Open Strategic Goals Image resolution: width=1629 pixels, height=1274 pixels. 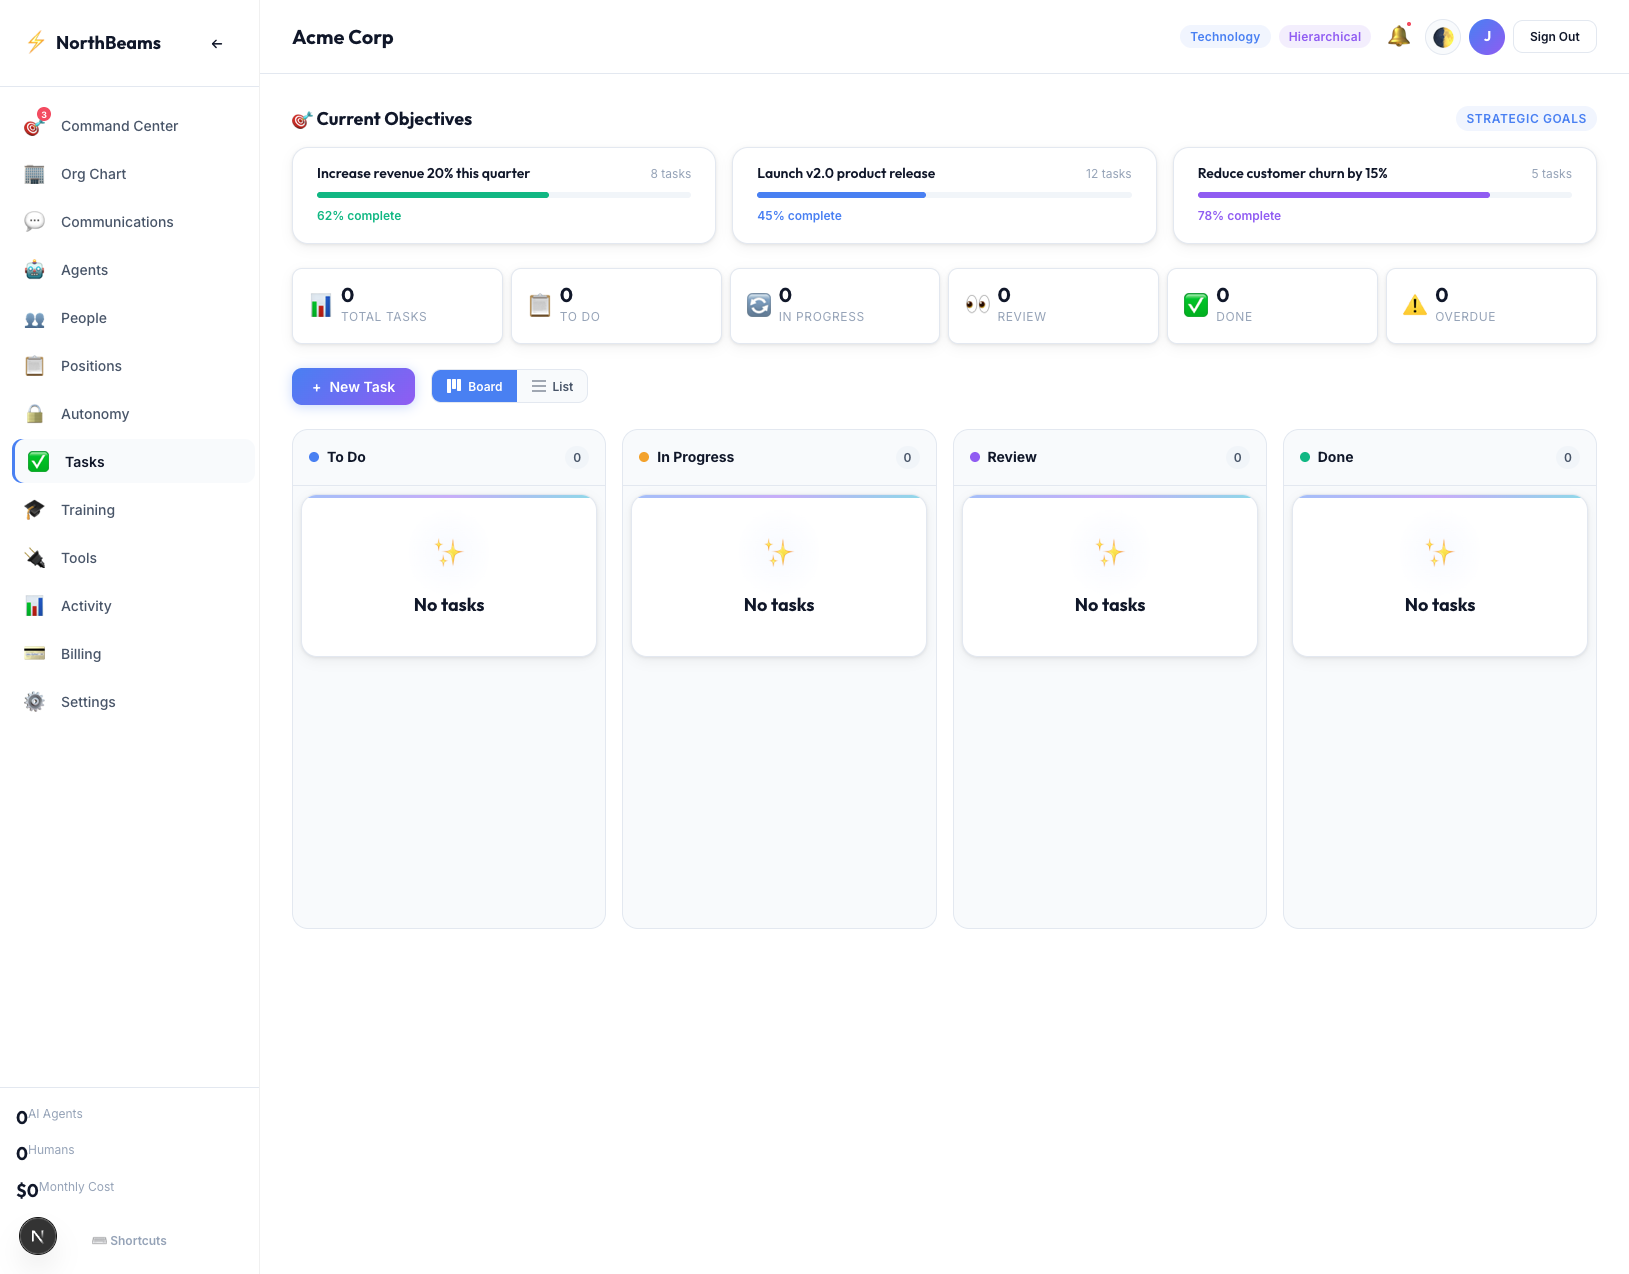(x=1525, y=118)
